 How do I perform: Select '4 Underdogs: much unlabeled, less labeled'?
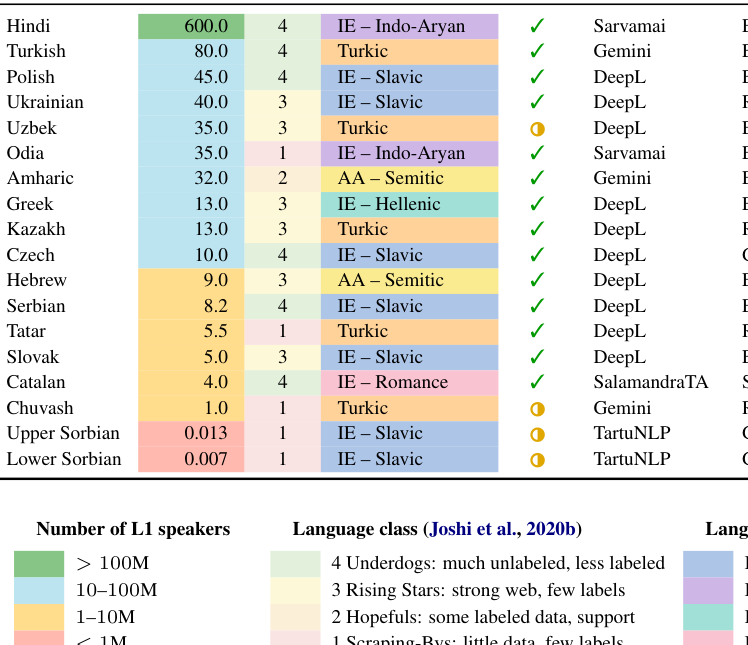click(x=498, y=563)
